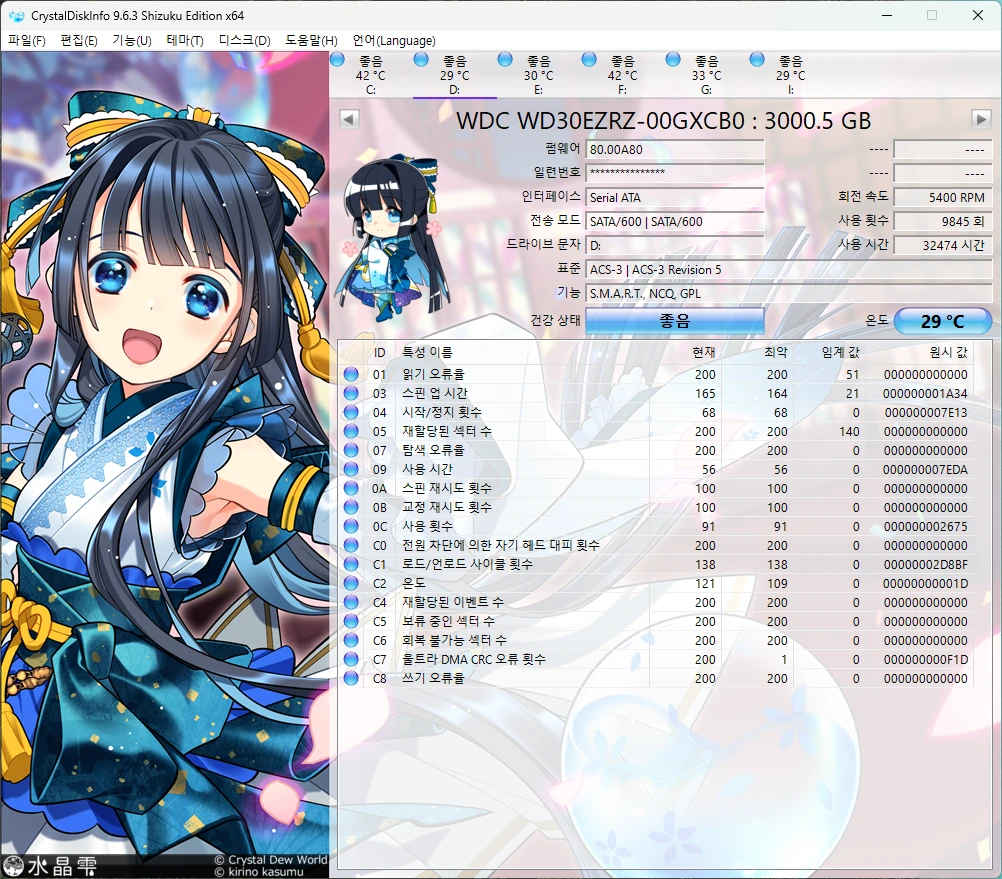The width and height of the screenshot is (1002, 879).
Task: Go to previous disk with left arrow
Action: 349,119
